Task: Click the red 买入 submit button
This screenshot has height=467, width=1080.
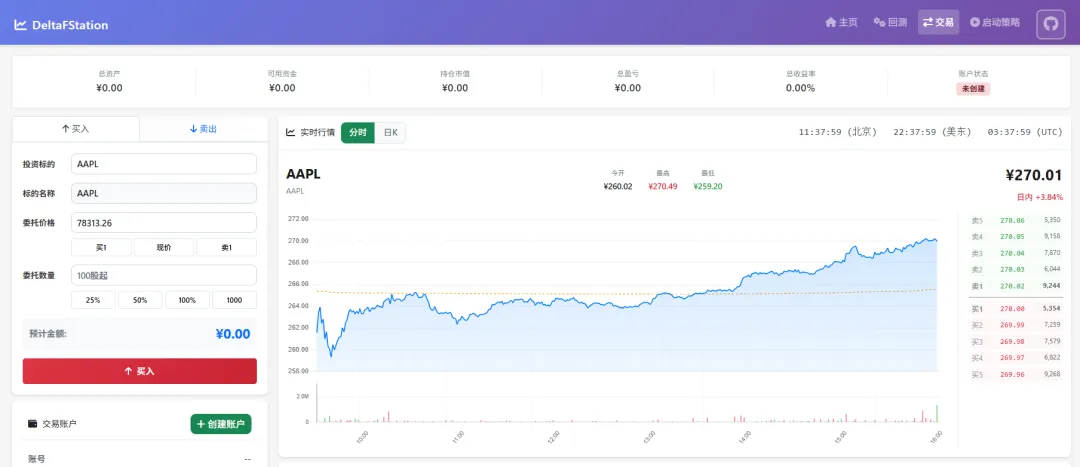Action: coord(140,371)
